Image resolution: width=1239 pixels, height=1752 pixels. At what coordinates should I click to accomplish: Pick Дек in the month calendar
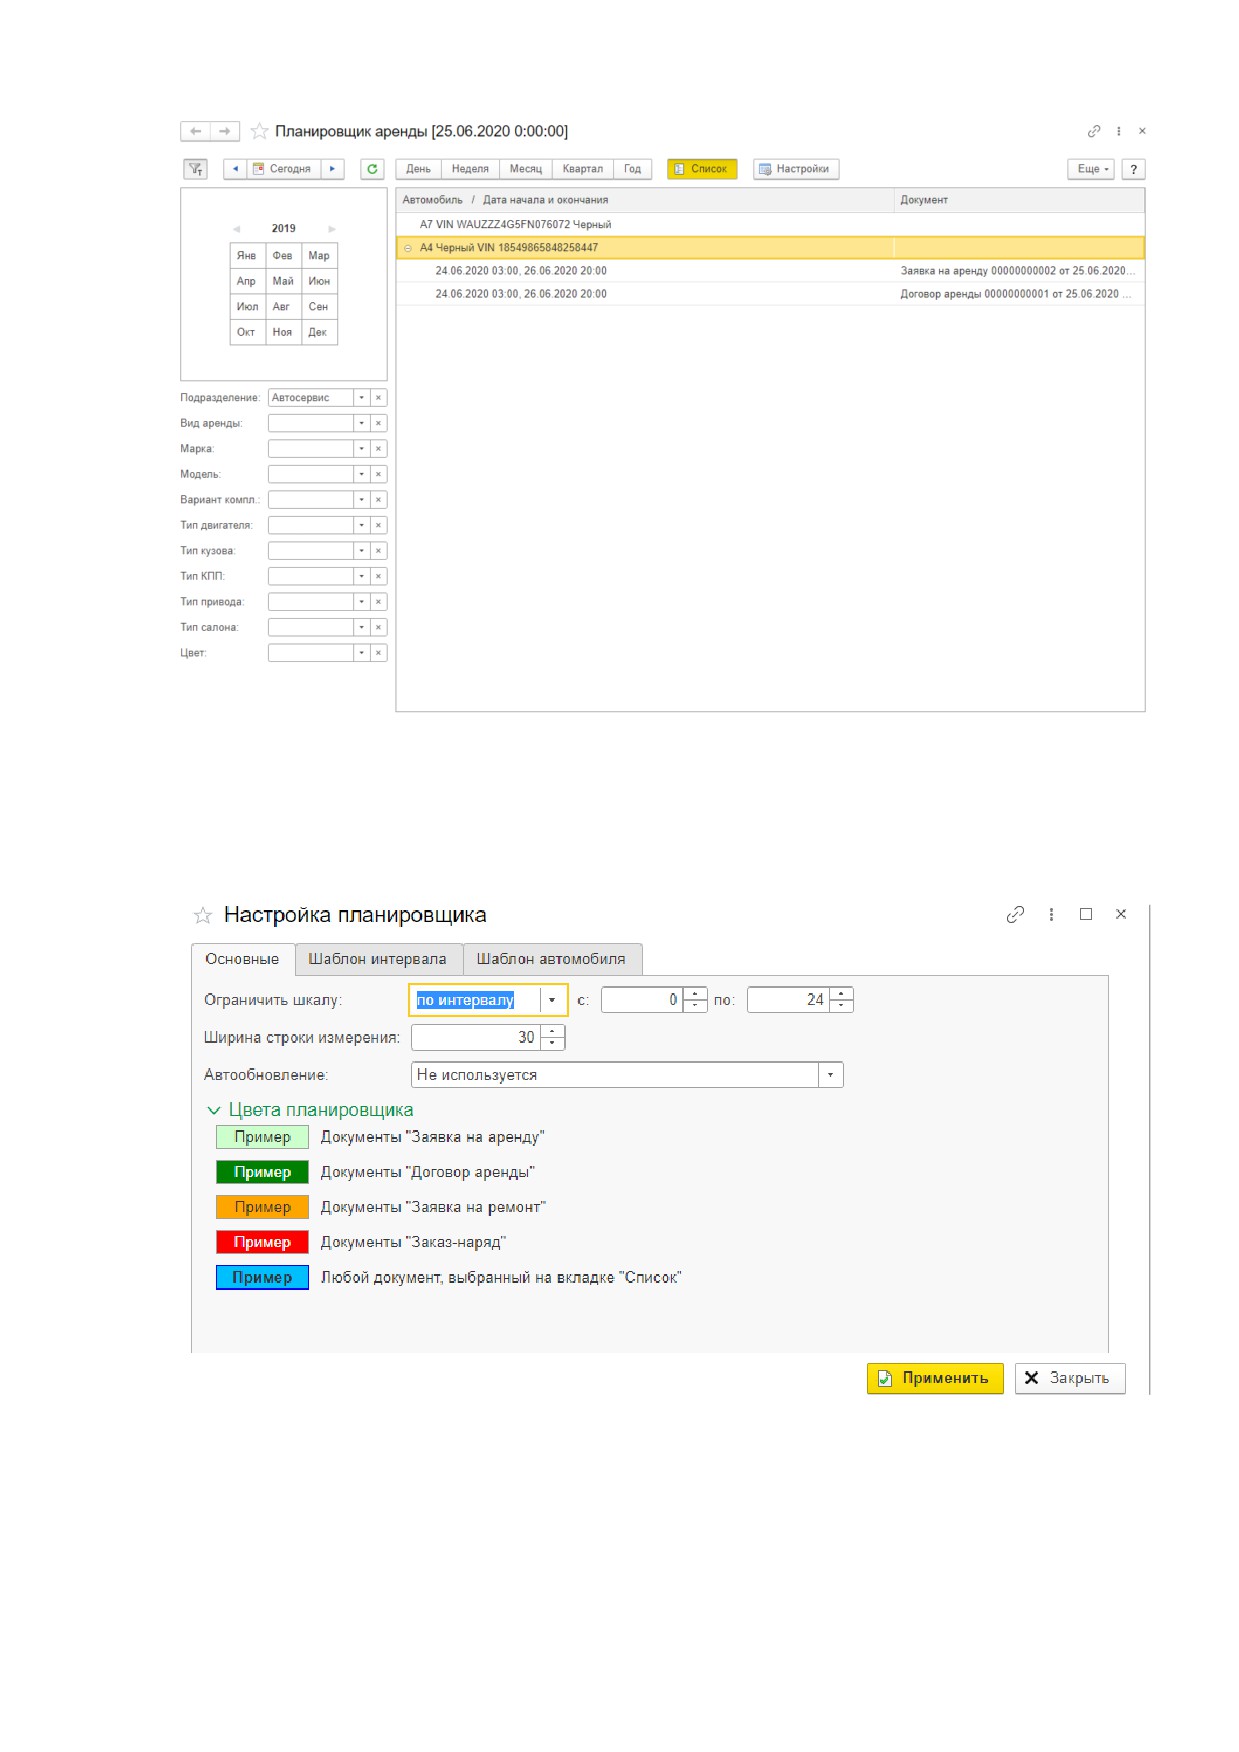(x=319, y=332)
